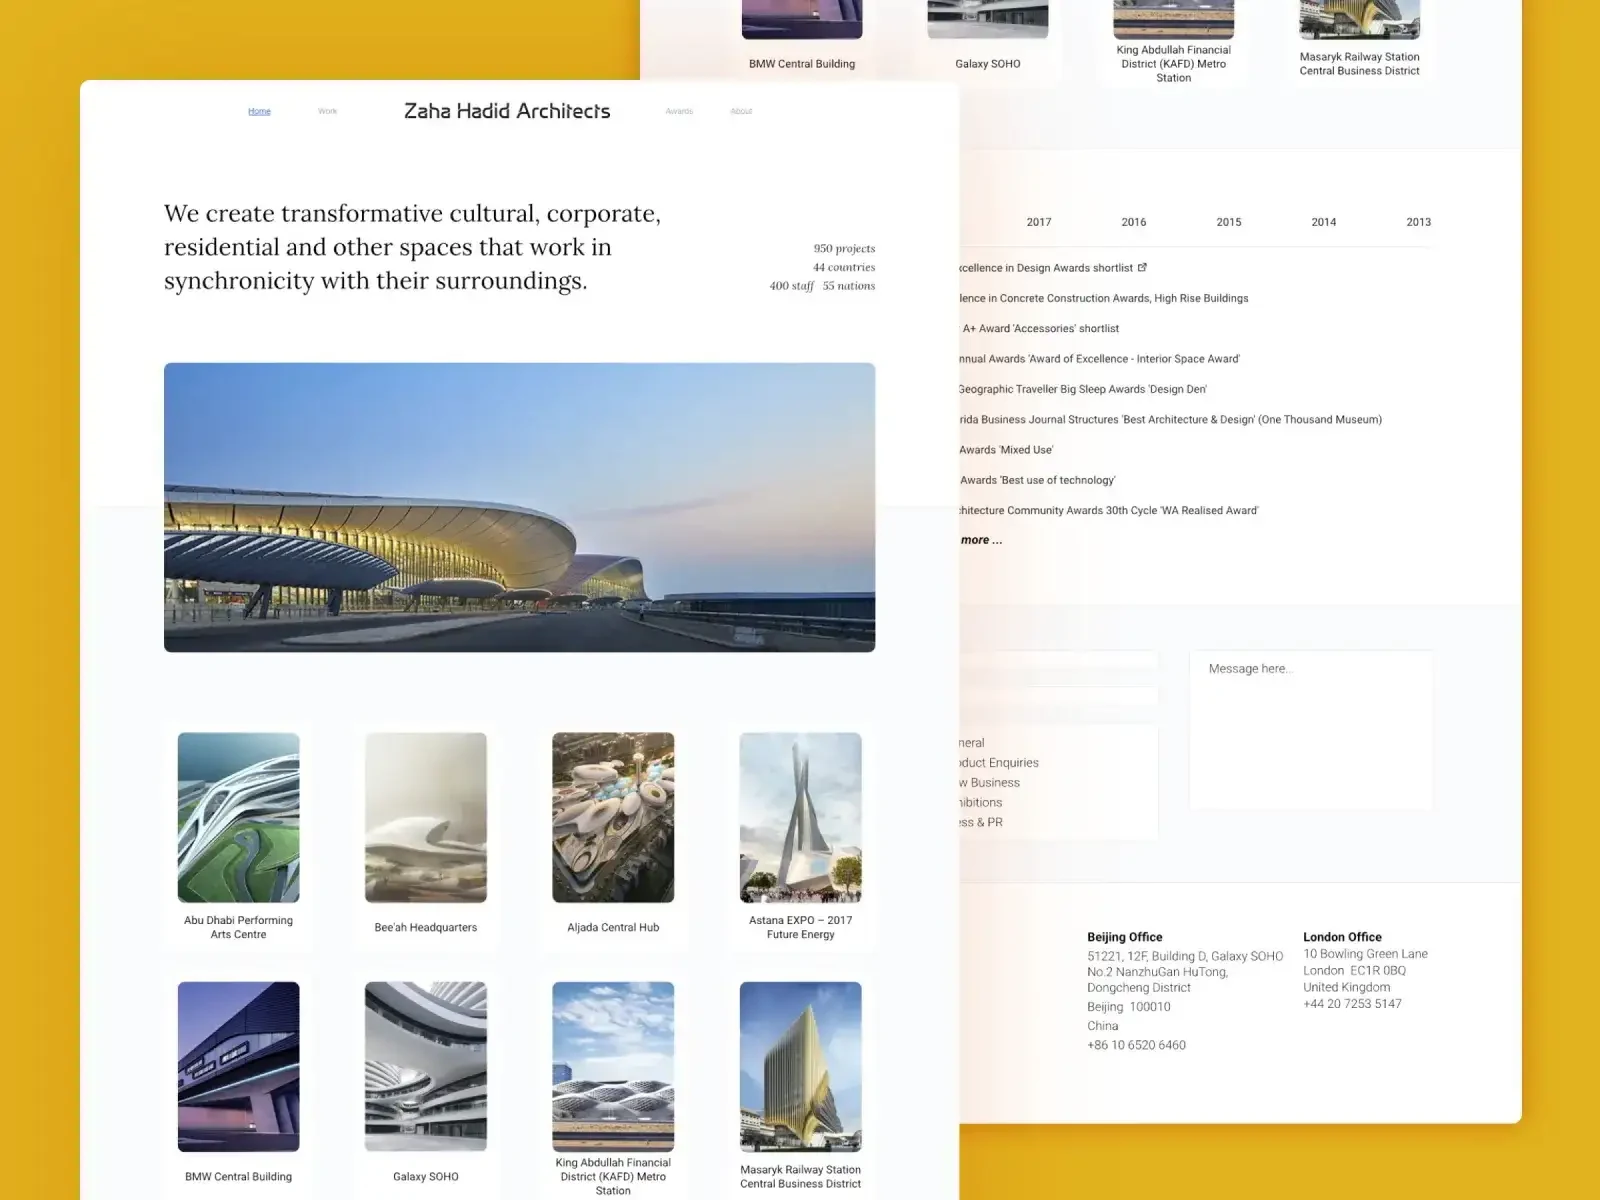Open the Excellence in Design Awards shortlist entry
This screenshot has height=1200, width=1600.
click(1045, 268)
